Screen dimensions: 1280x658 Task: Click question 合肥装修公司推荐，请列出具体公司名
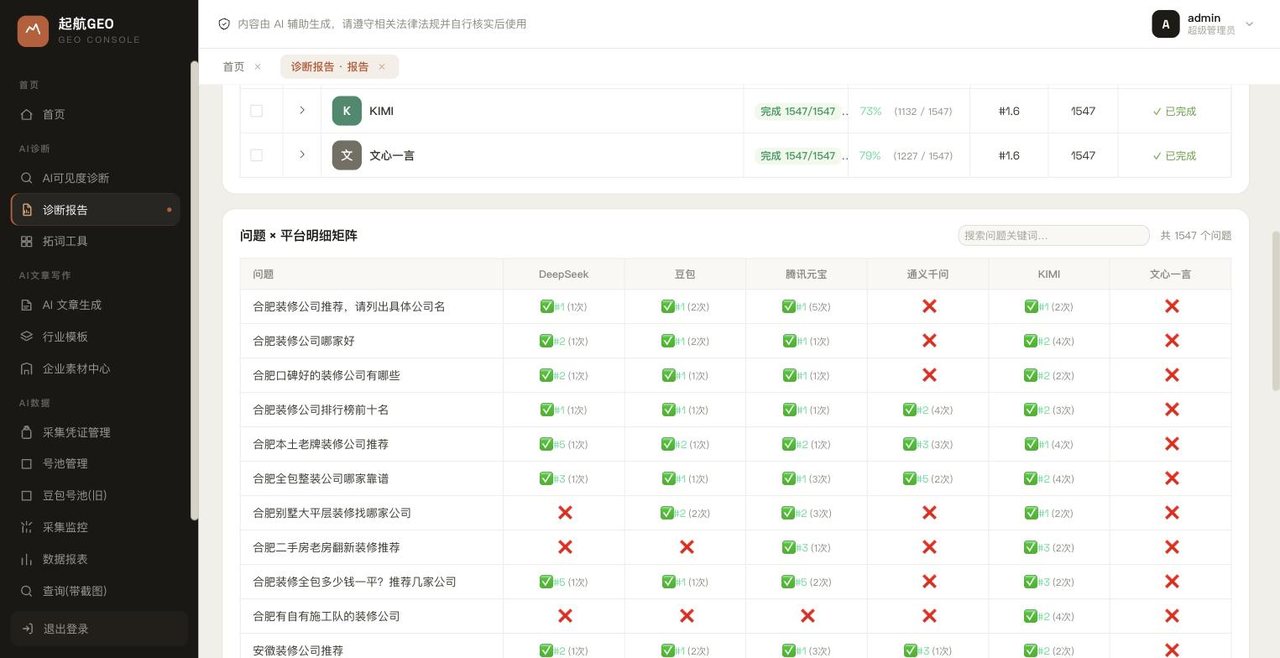tap(349, 307)
